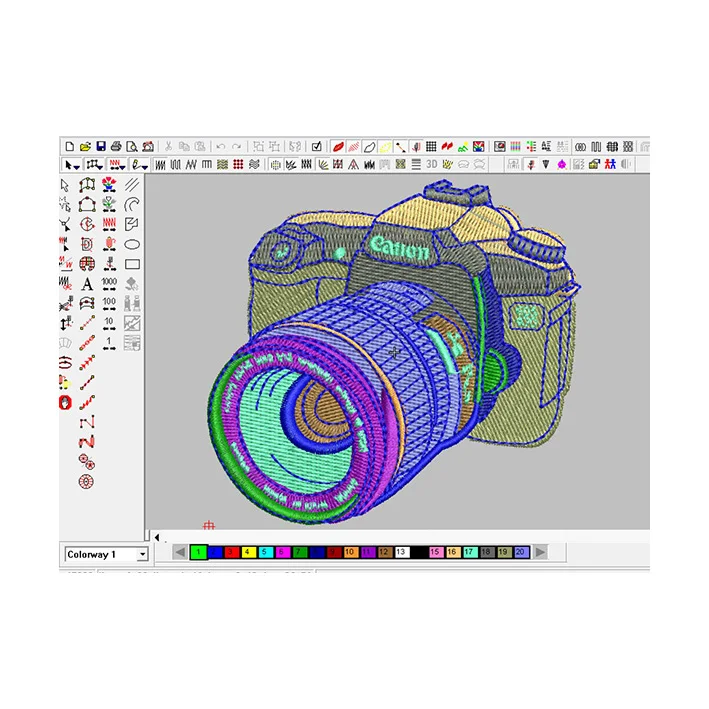
Task: Select the circular wheel stitch tool
Action: [86, 482]
